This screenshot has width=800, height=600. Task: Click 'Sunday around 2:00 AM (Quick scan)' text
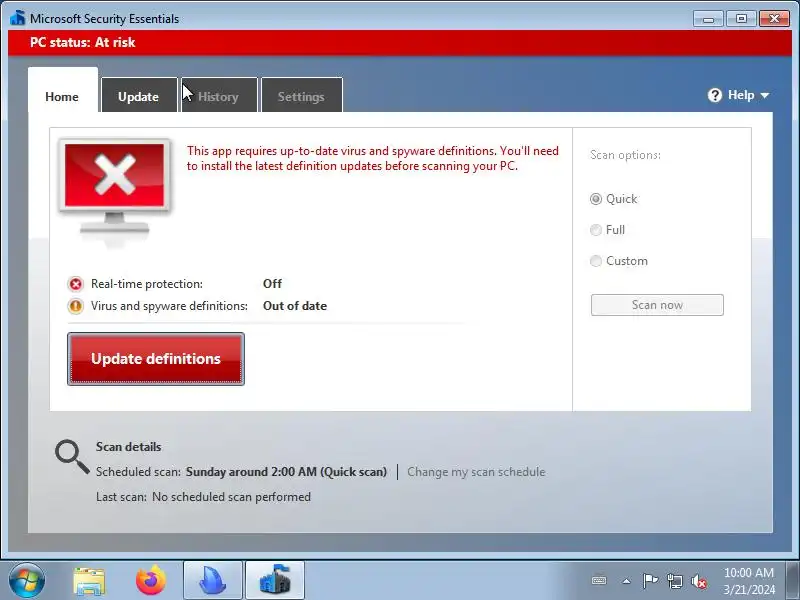point(286,472)
